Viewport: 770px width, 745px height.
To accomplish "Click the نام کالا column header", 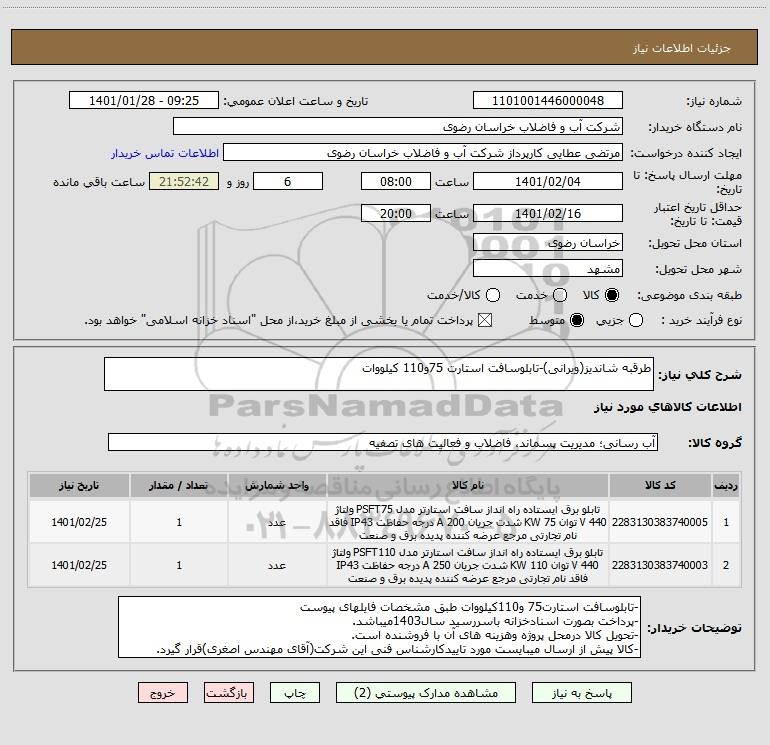I will tap(468, 485).
